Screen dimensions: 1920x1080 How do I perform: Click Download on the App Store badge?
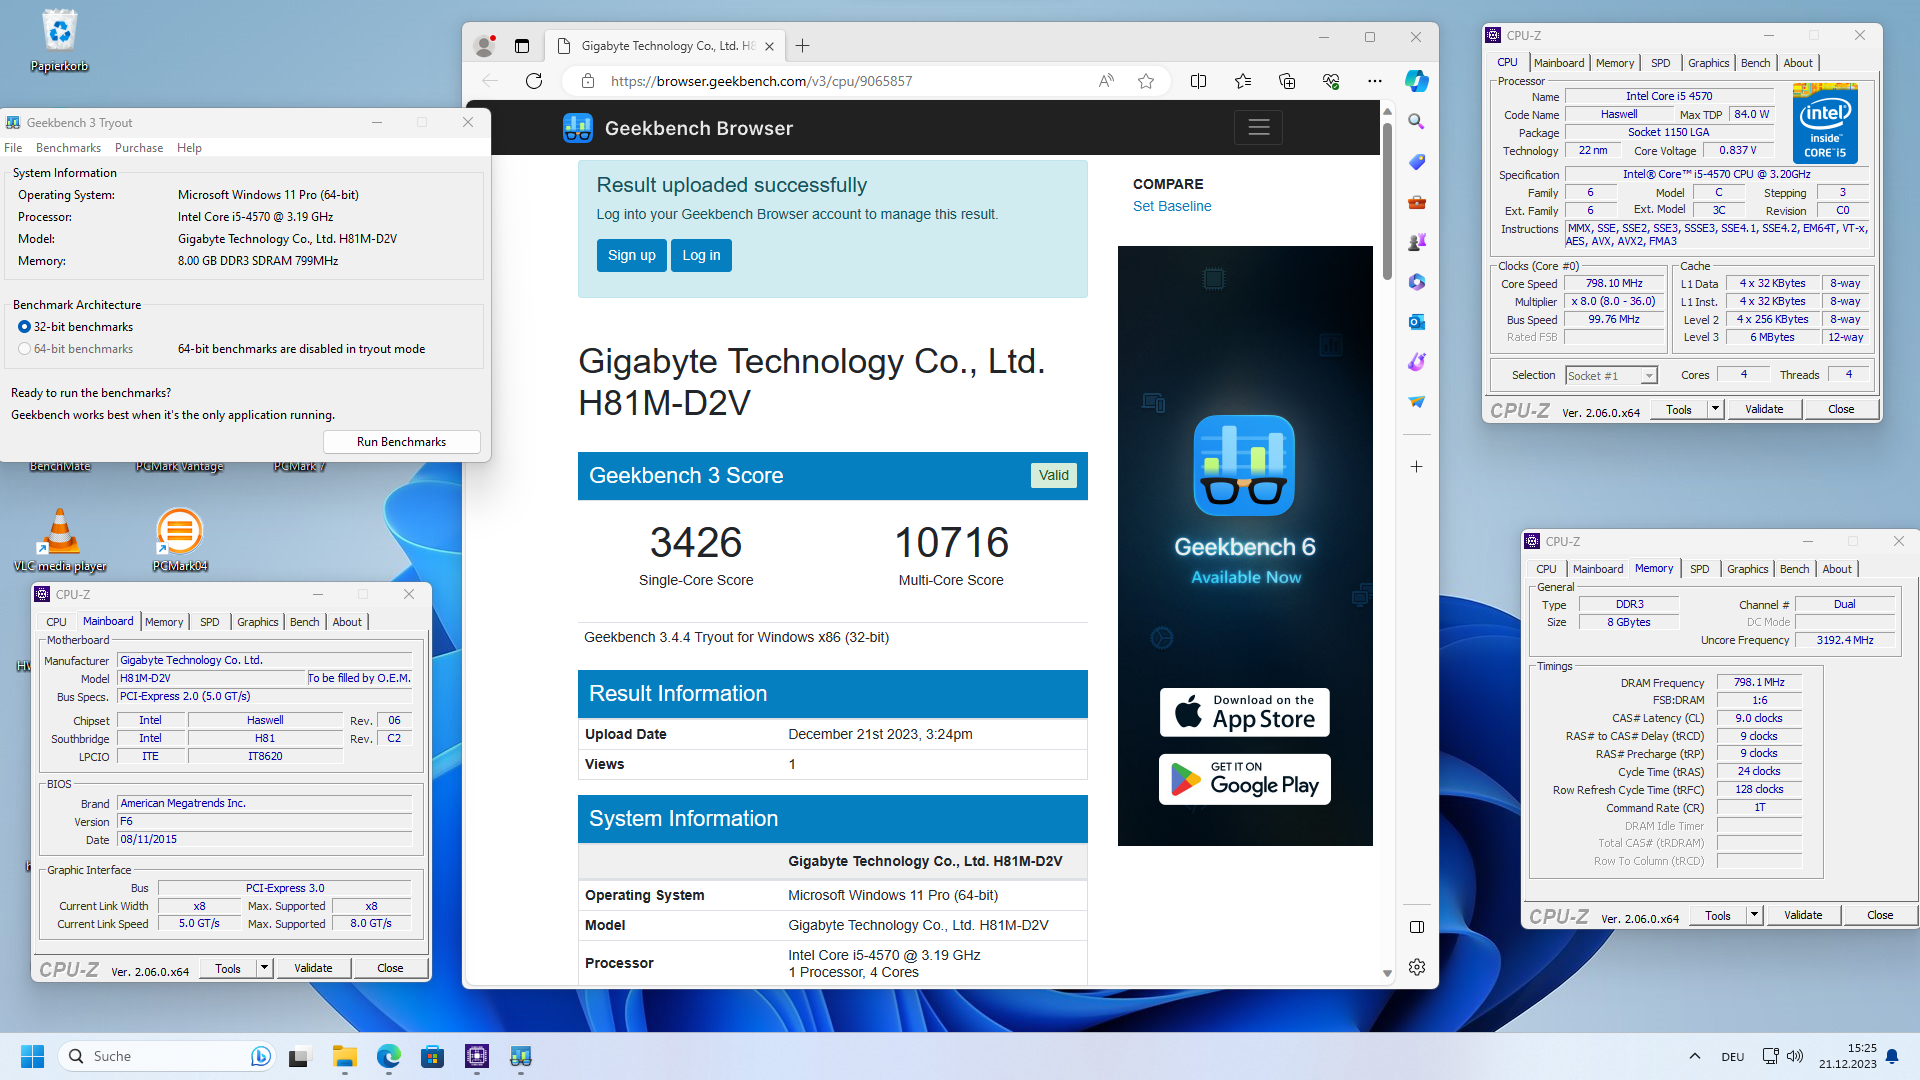point(1244,712)
